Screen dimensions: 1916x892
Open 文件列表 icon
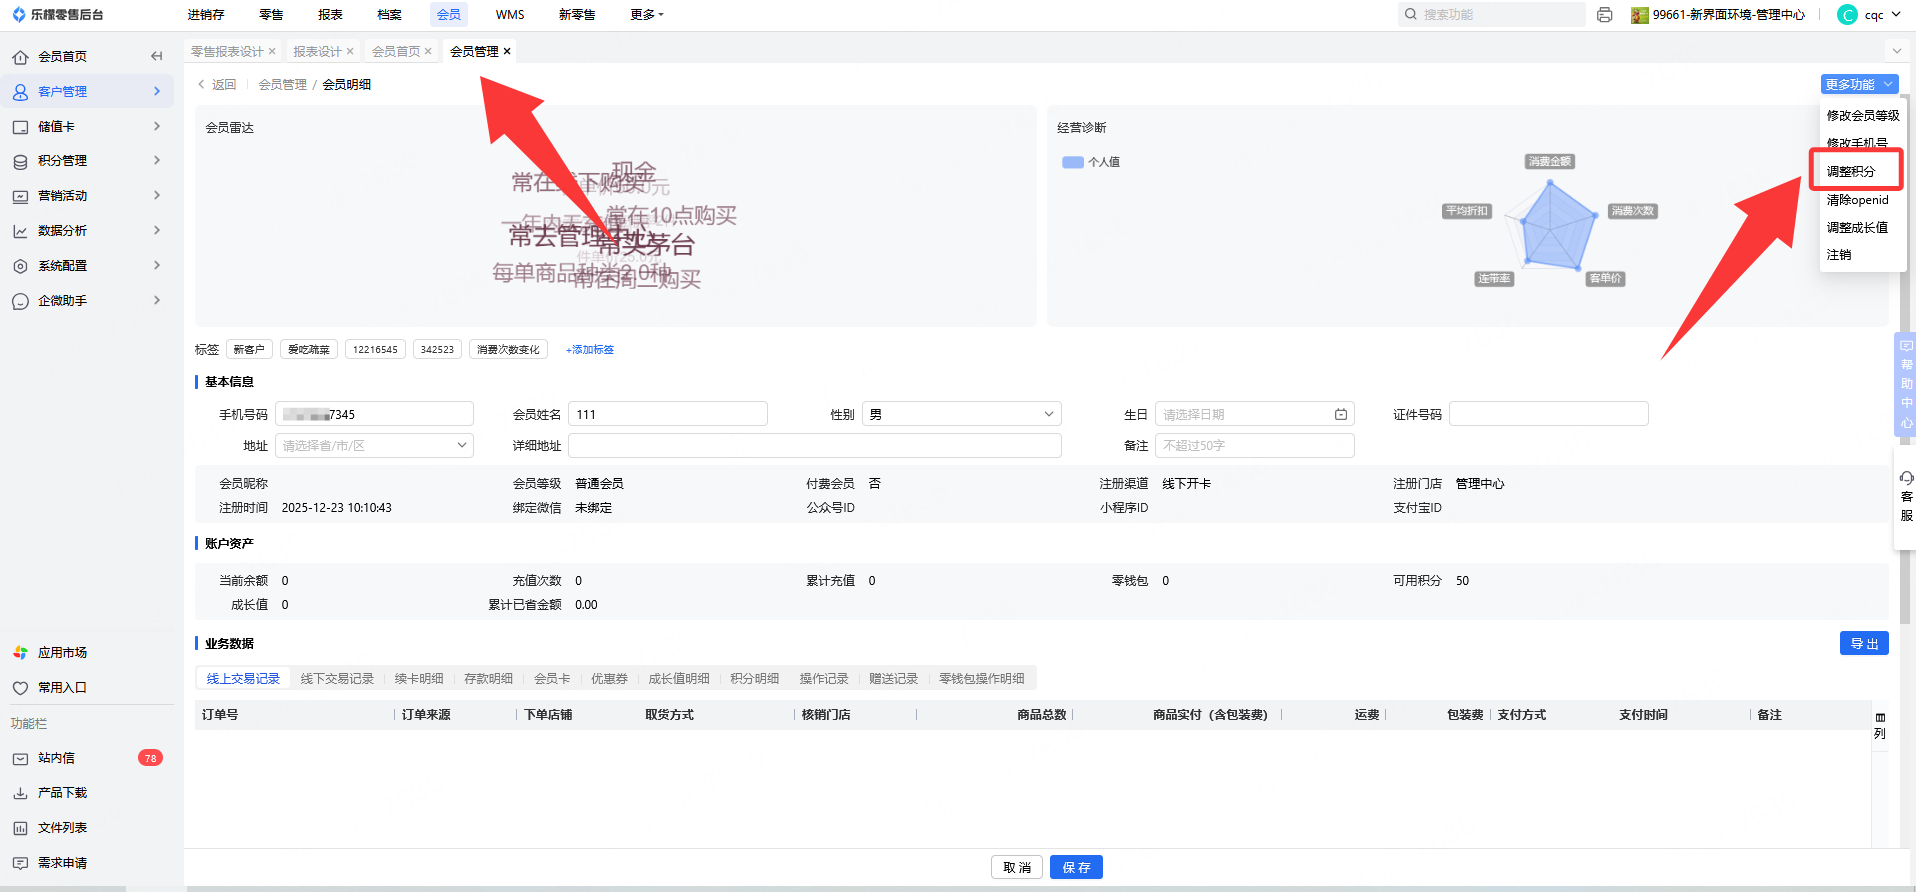coord(20,828)
